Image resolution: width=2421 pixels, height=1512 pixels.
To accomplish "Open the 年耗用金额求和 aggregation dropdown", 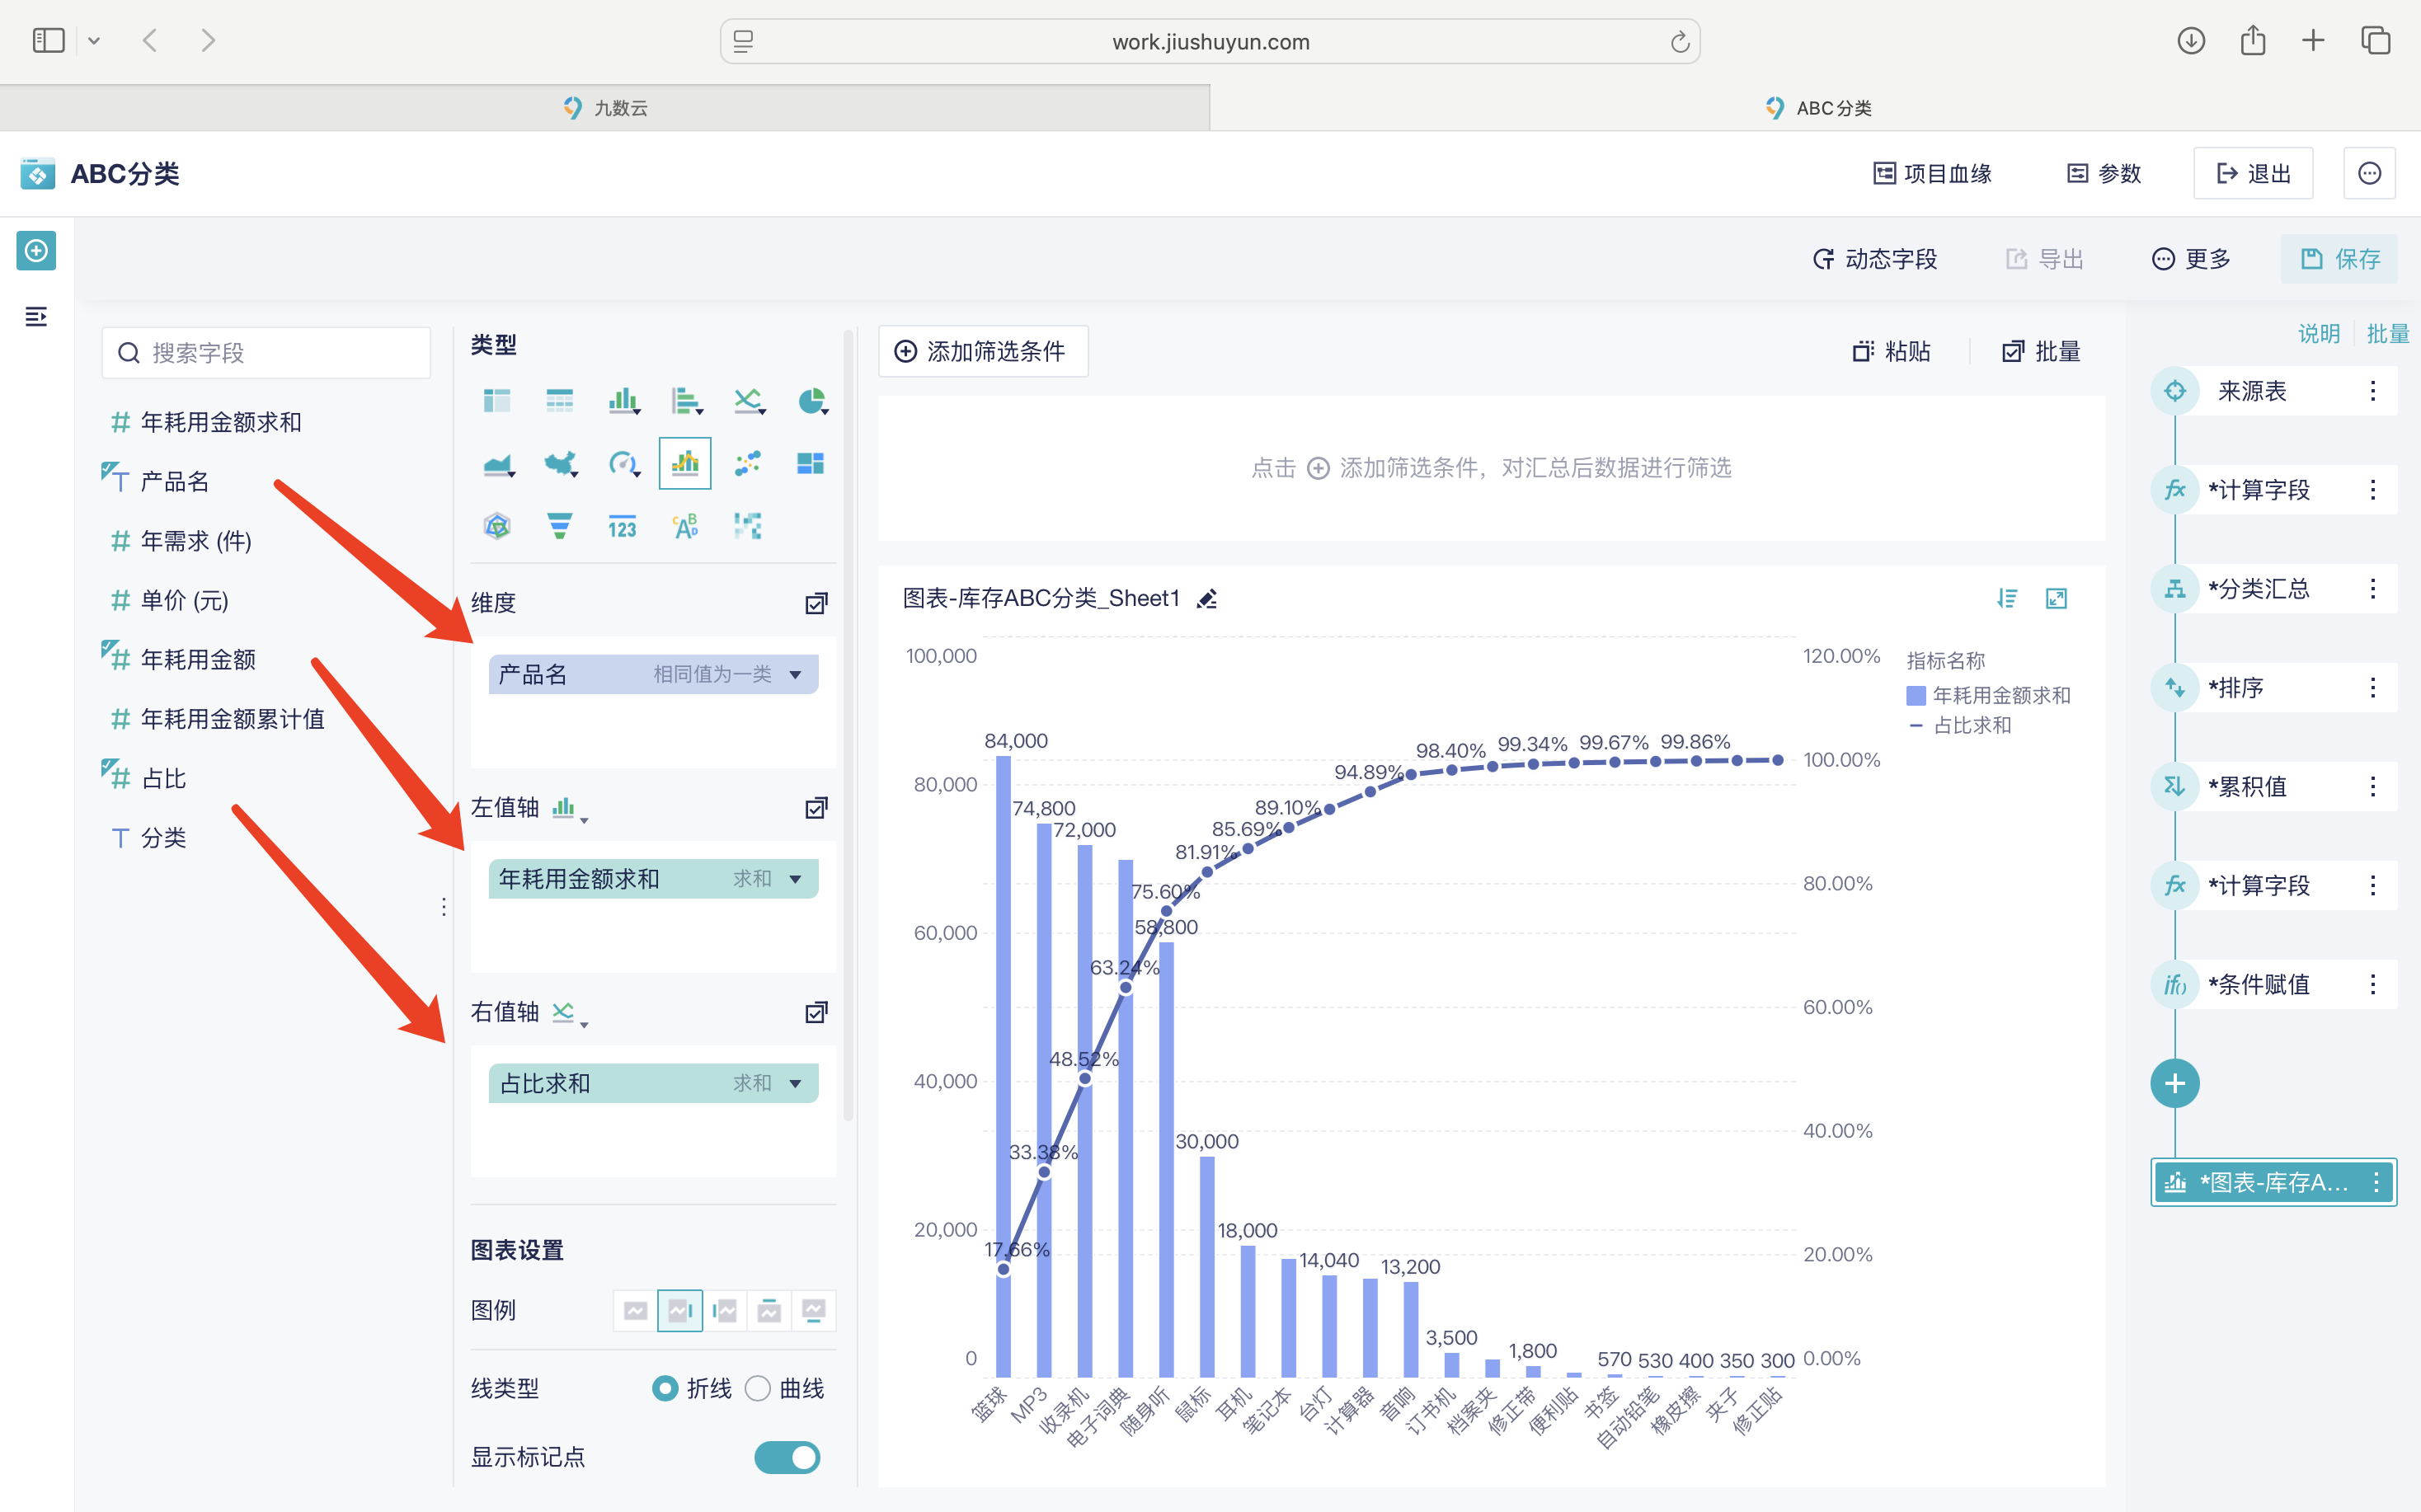I will (x=795, y=879).
